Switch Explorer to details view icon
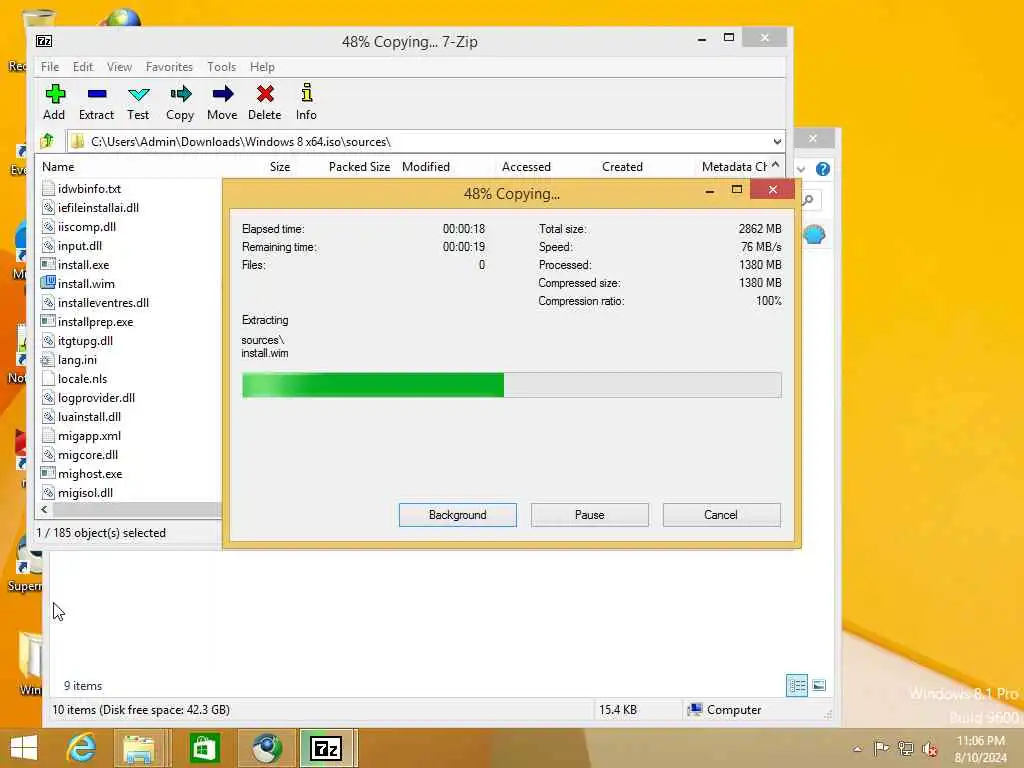The image size is (1024, 768). click(x=797, y=686)
